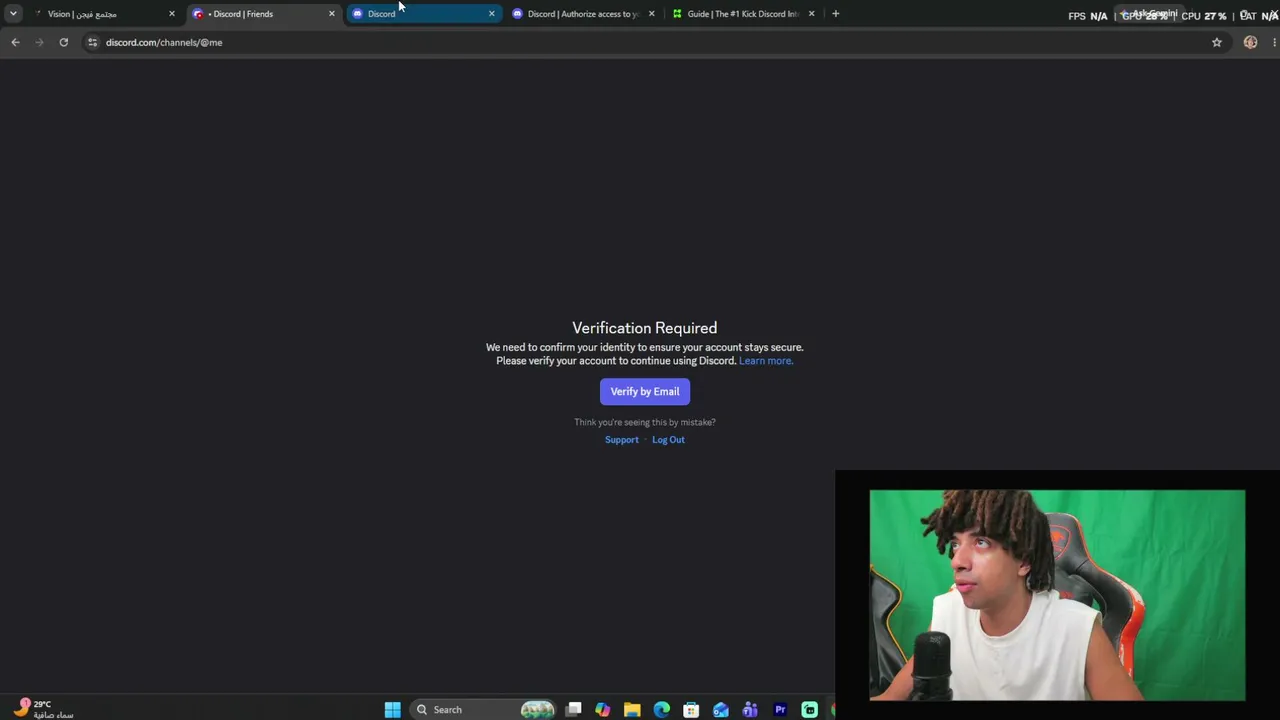This screenshot has width=1280, height=720.
Task: Close the Vision tab
Action: point(172,14)
